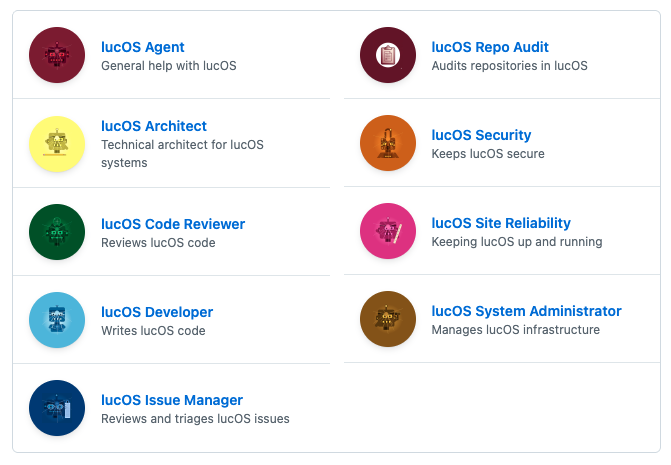Click the lucOS Architect yellow robot avatar
The height and width of the screenshot is (465, 671).
[x=57, y=144]
